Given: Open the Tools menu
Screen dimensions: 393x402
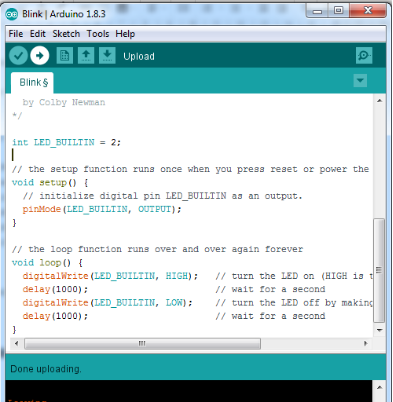Looking at the screenshot, I should click(98, 34).
